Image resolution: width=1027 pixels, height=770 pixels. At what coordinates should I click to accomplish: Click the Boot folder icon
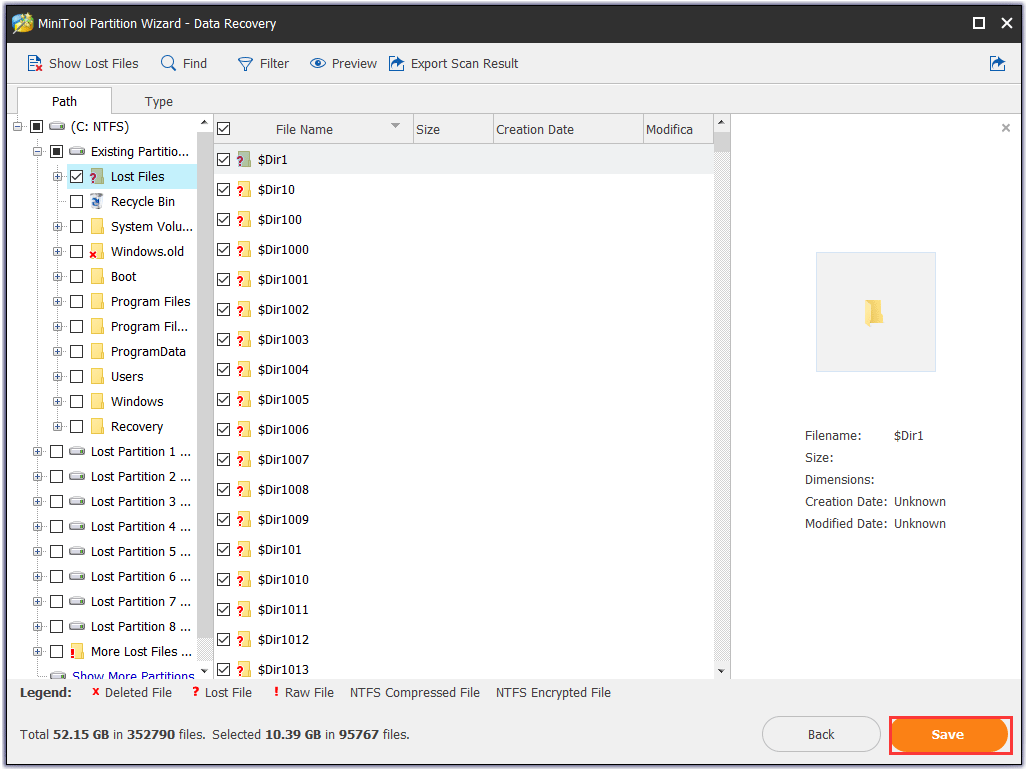(98, 276)
